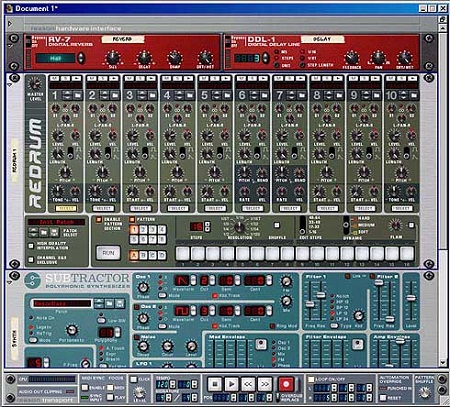
Task: Click the Subtractor Polyphony stepper
Action: (x=117, y=332)
